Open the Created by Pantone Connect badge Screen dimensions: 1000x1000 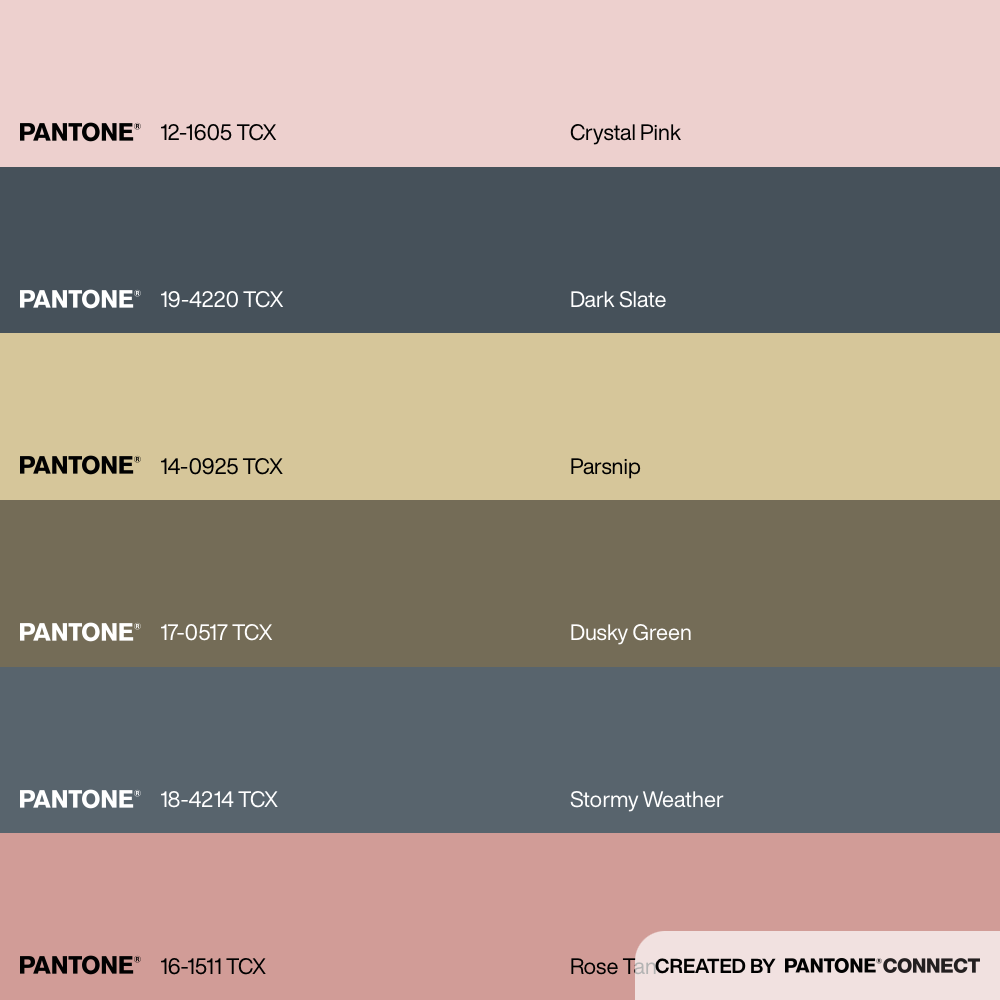pyautogui.click(x=817, y=966)
